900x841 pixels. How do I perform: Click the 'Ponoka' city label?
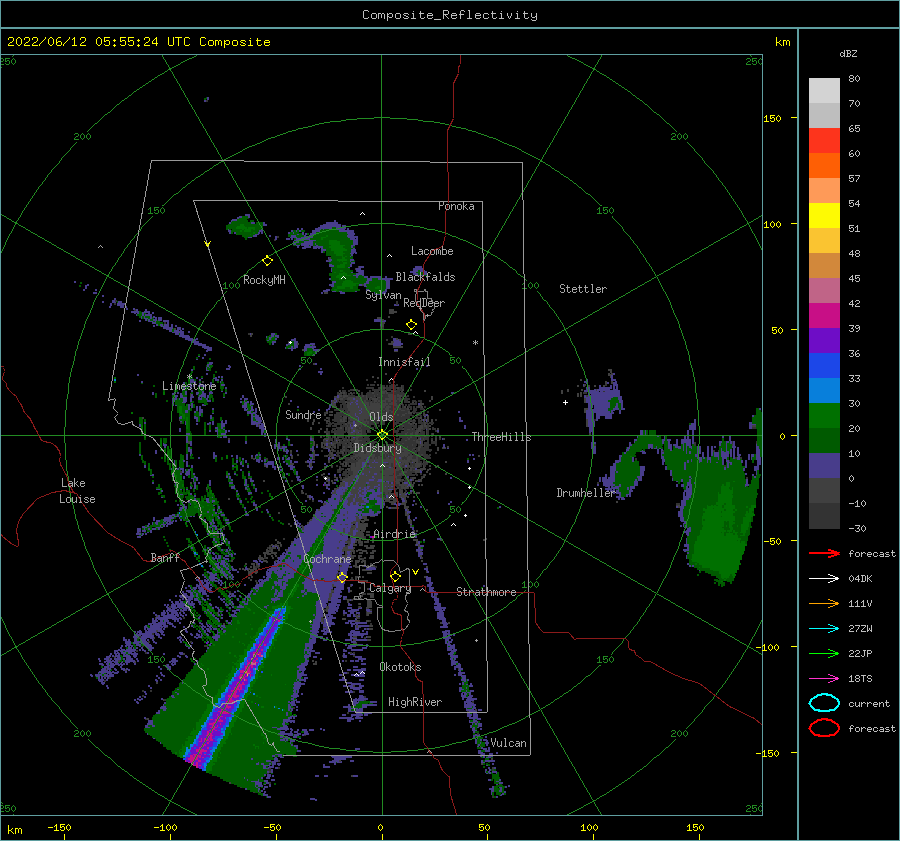click(x=456, y=206)
